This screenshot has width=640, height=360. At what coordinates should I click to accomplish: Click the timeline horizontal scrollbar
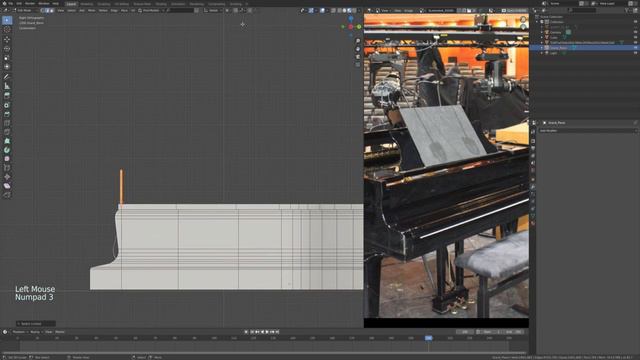coord(264,352)
